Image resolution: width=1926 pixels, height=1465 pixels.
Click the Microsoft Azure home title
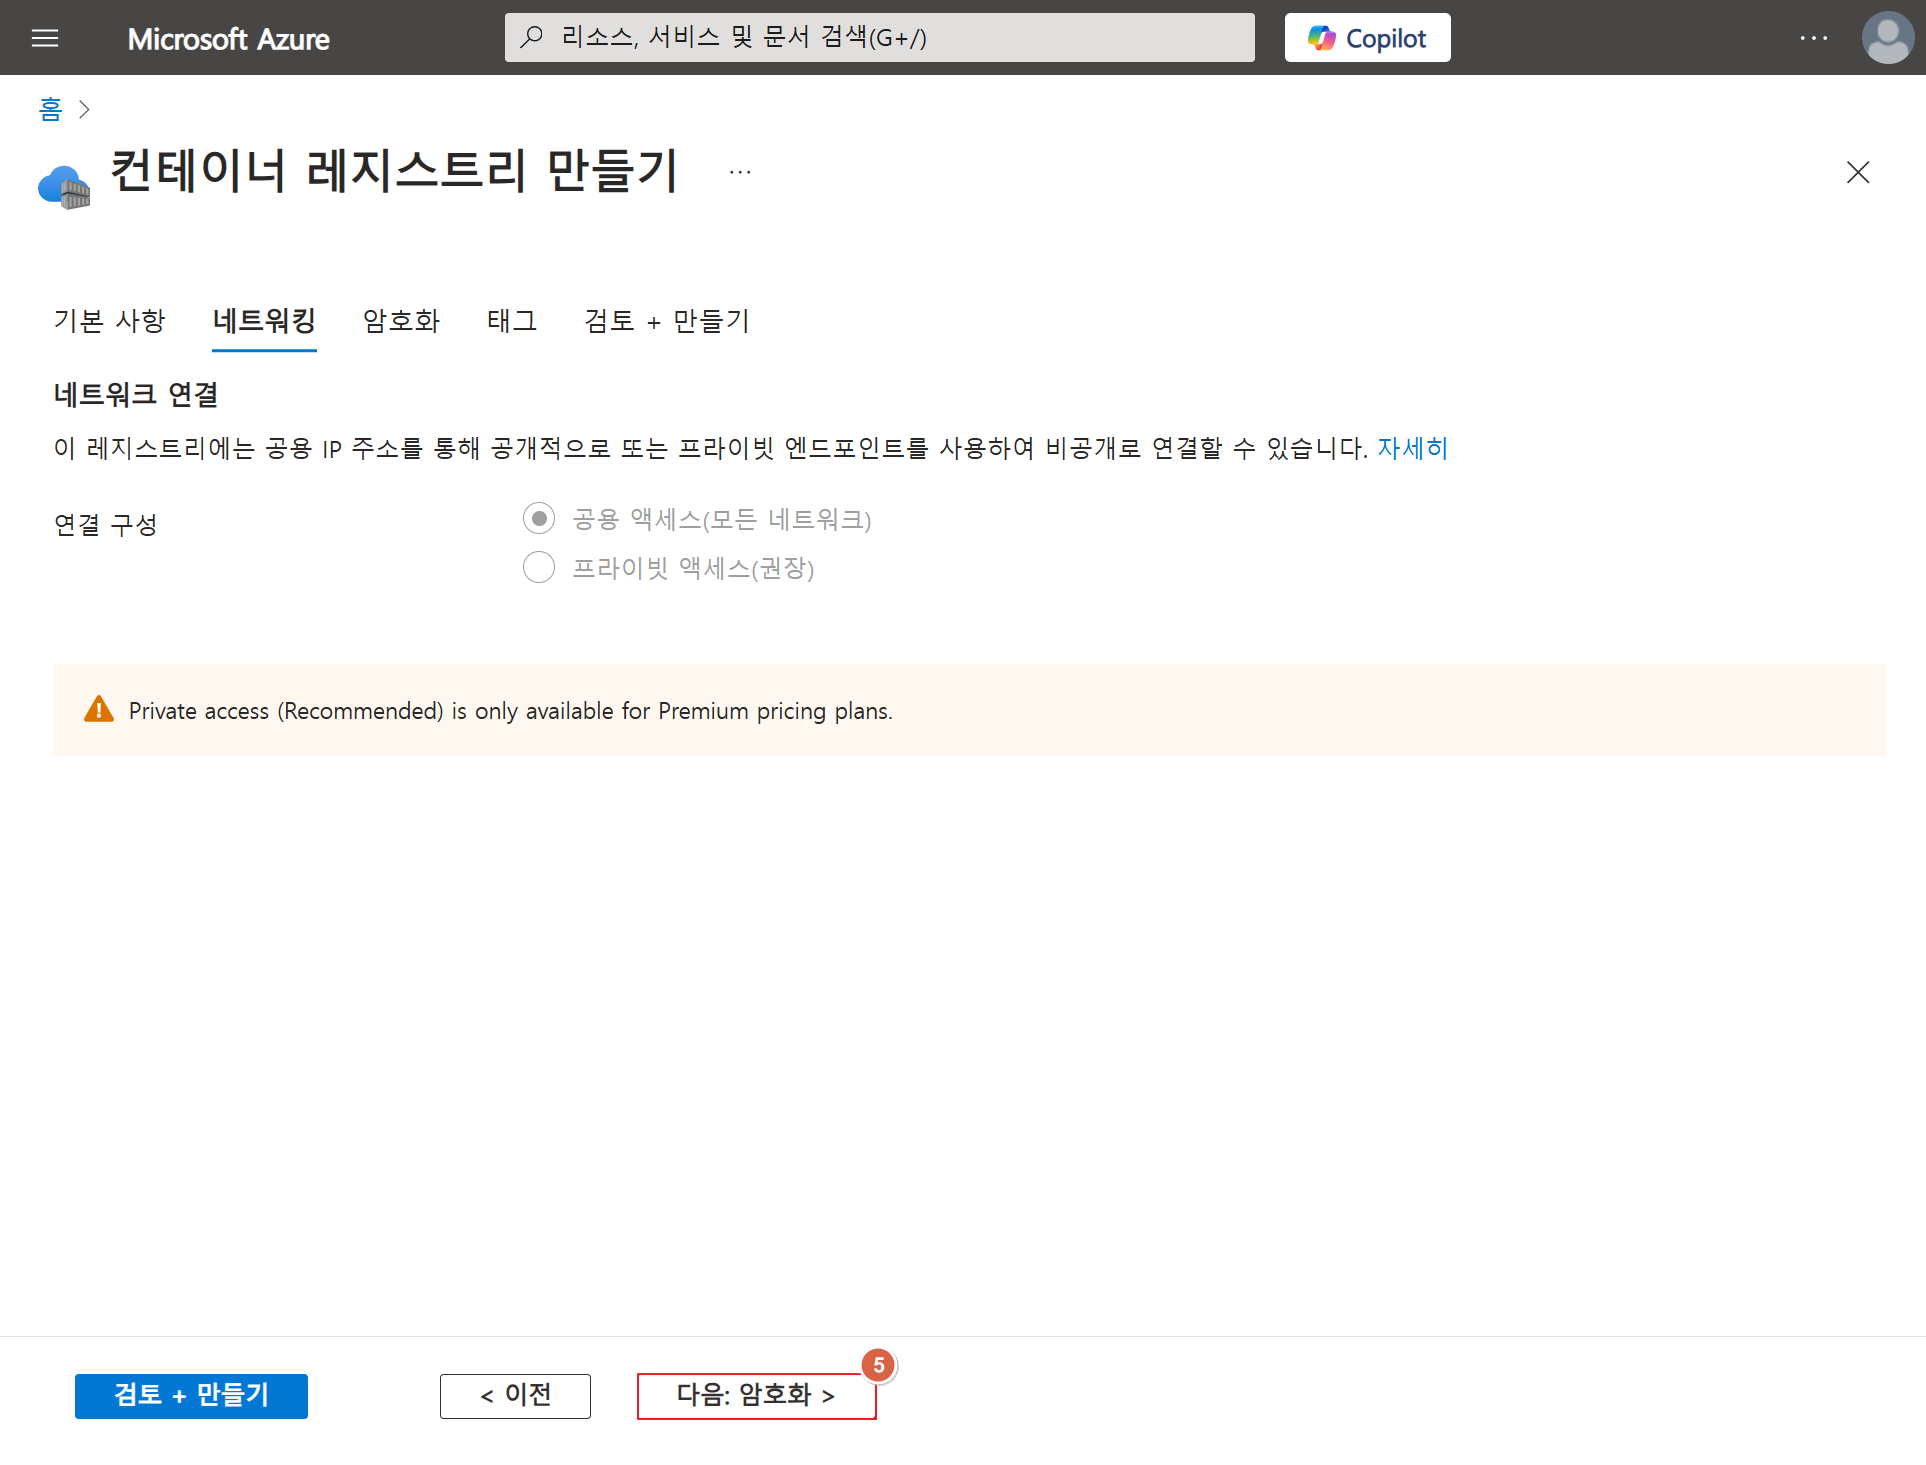tap(228, 39)
